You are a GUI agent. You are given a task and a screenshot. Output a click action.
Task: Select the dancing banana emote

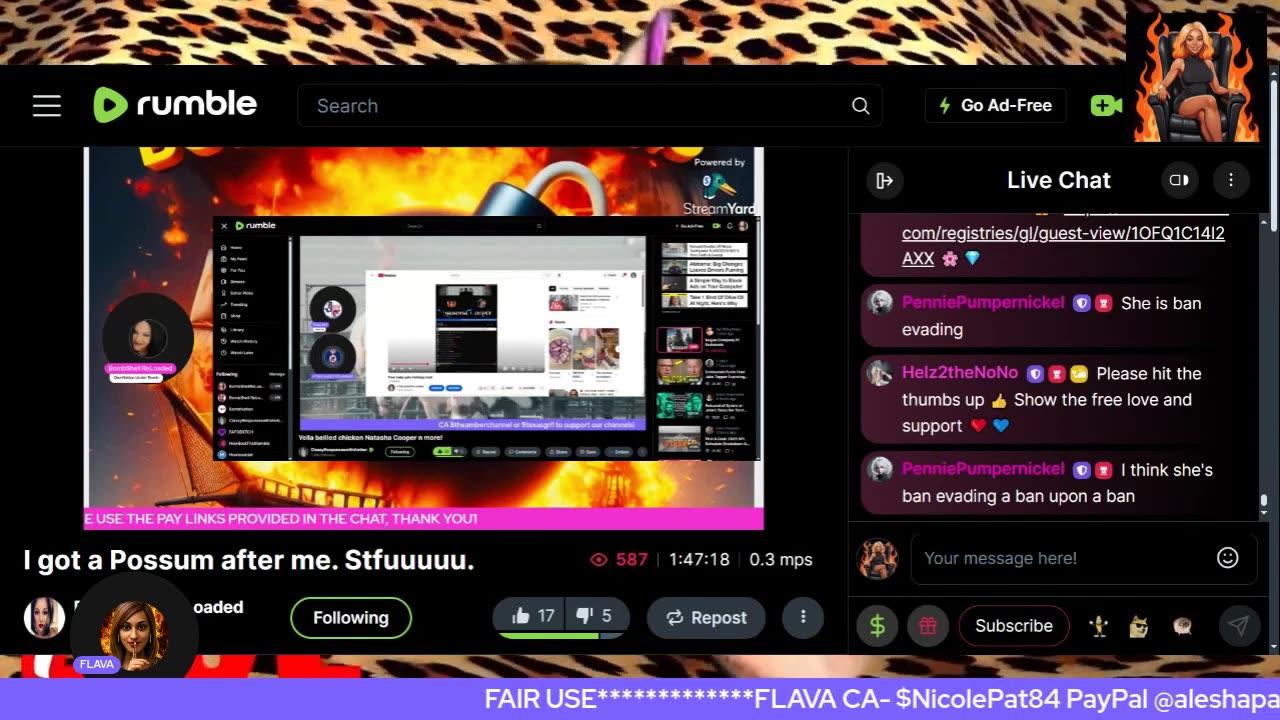coord(1100,626)
